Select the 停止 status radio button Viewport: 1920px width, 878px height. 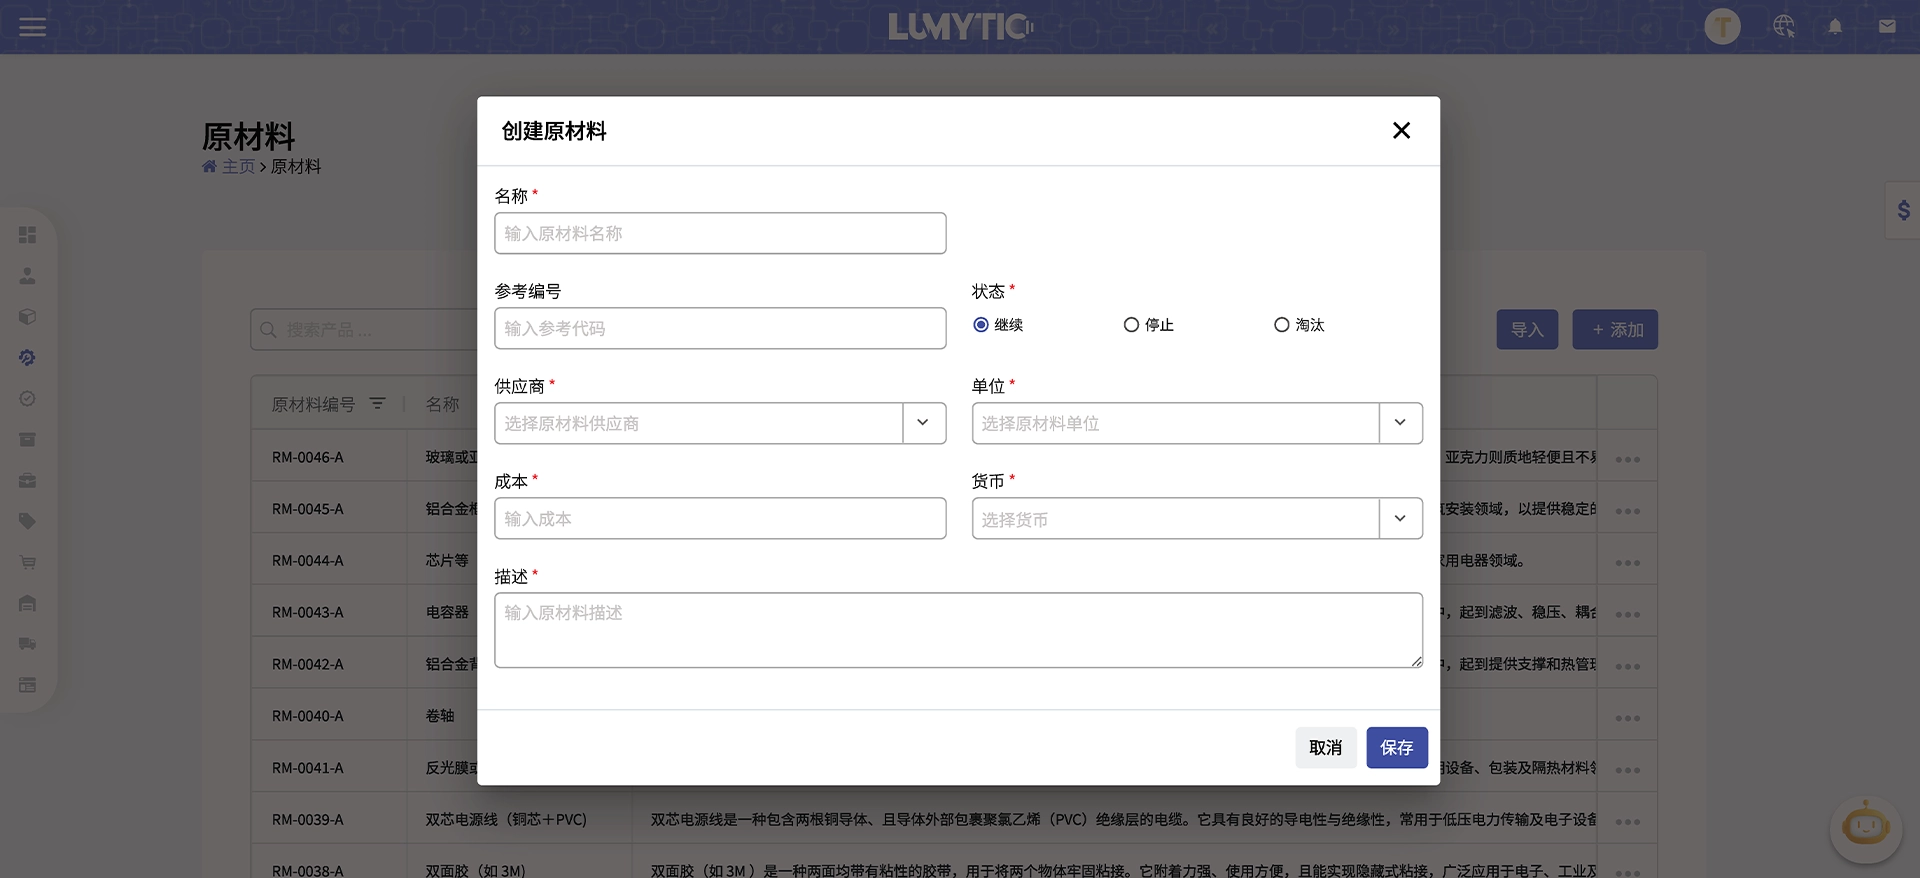tap(1131, 325)
